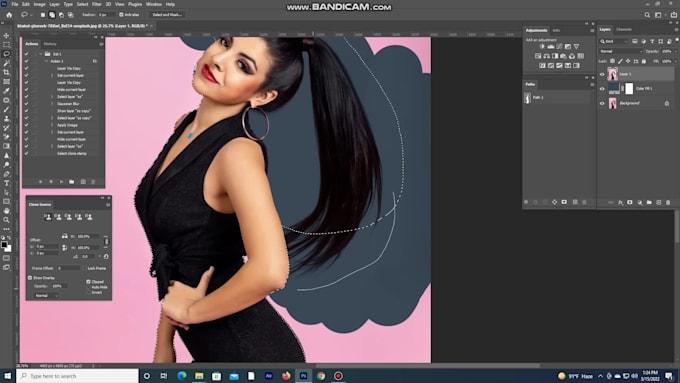Click Windows taskbar search box
The height and width of the screenshot is (383, 680).
[78, 376]
